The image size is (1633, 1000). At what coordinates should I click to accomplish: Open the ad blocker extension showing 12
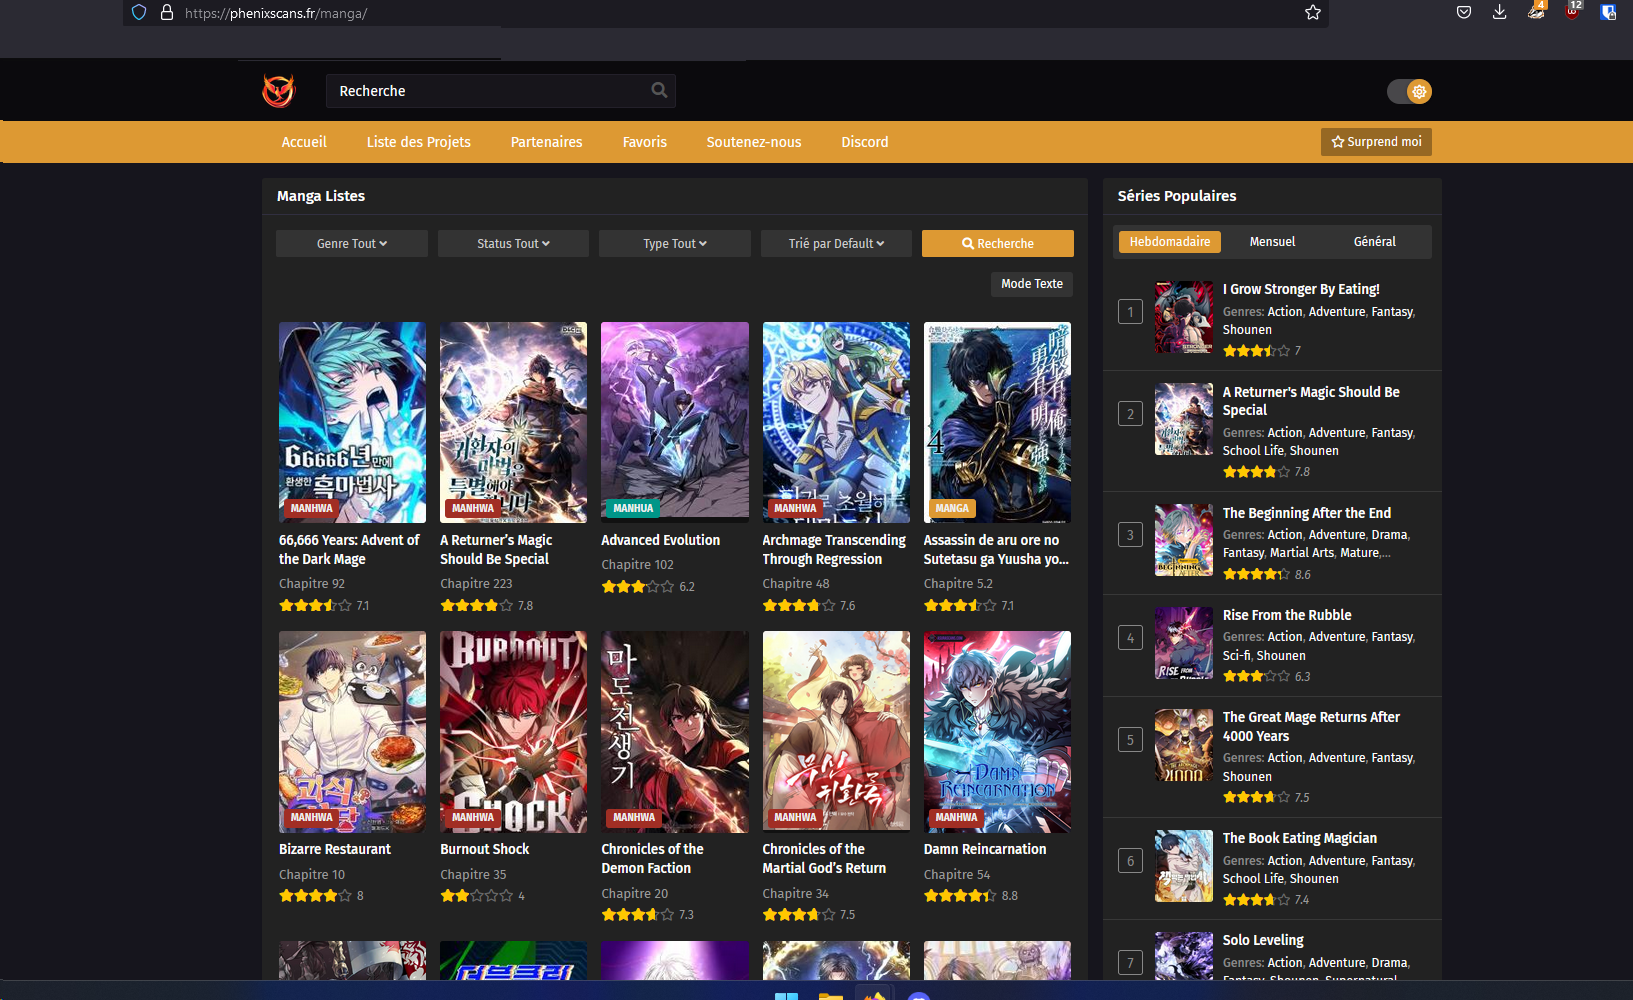tap(1571, 12)
